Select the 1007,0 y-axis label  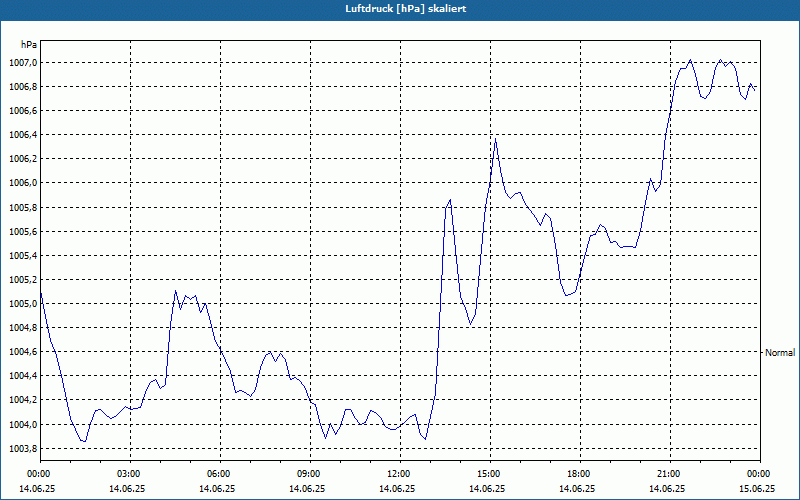tap(21, 63)
